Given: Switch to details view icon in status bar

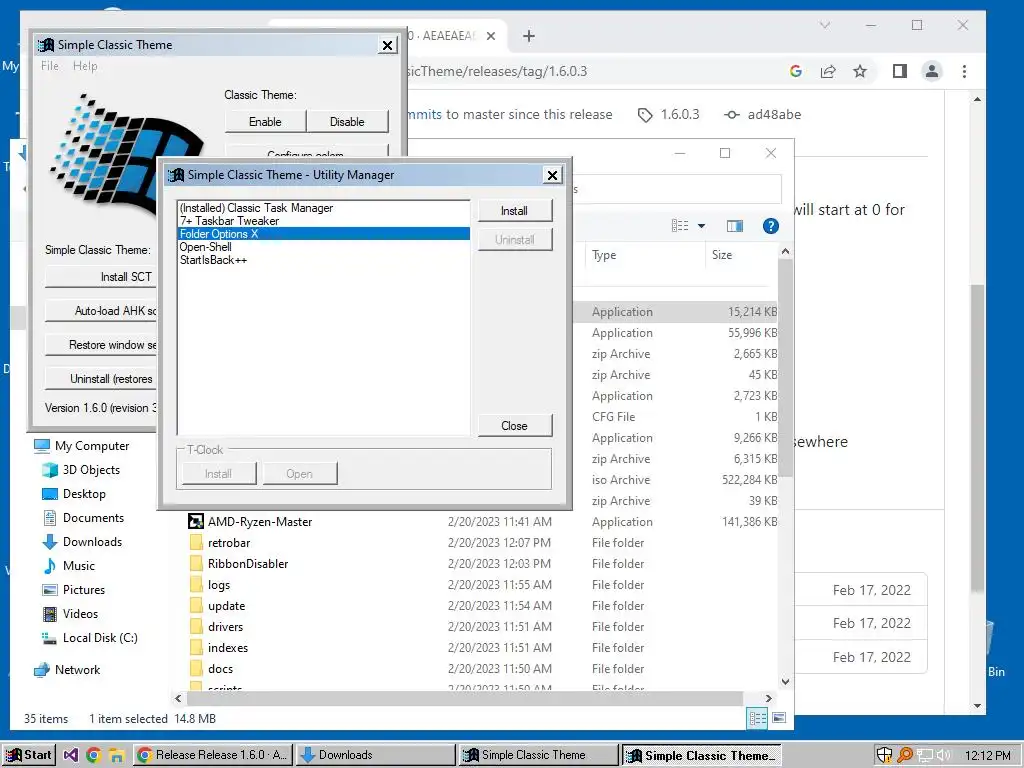Looking at the screenshot, I should point(758,718).
